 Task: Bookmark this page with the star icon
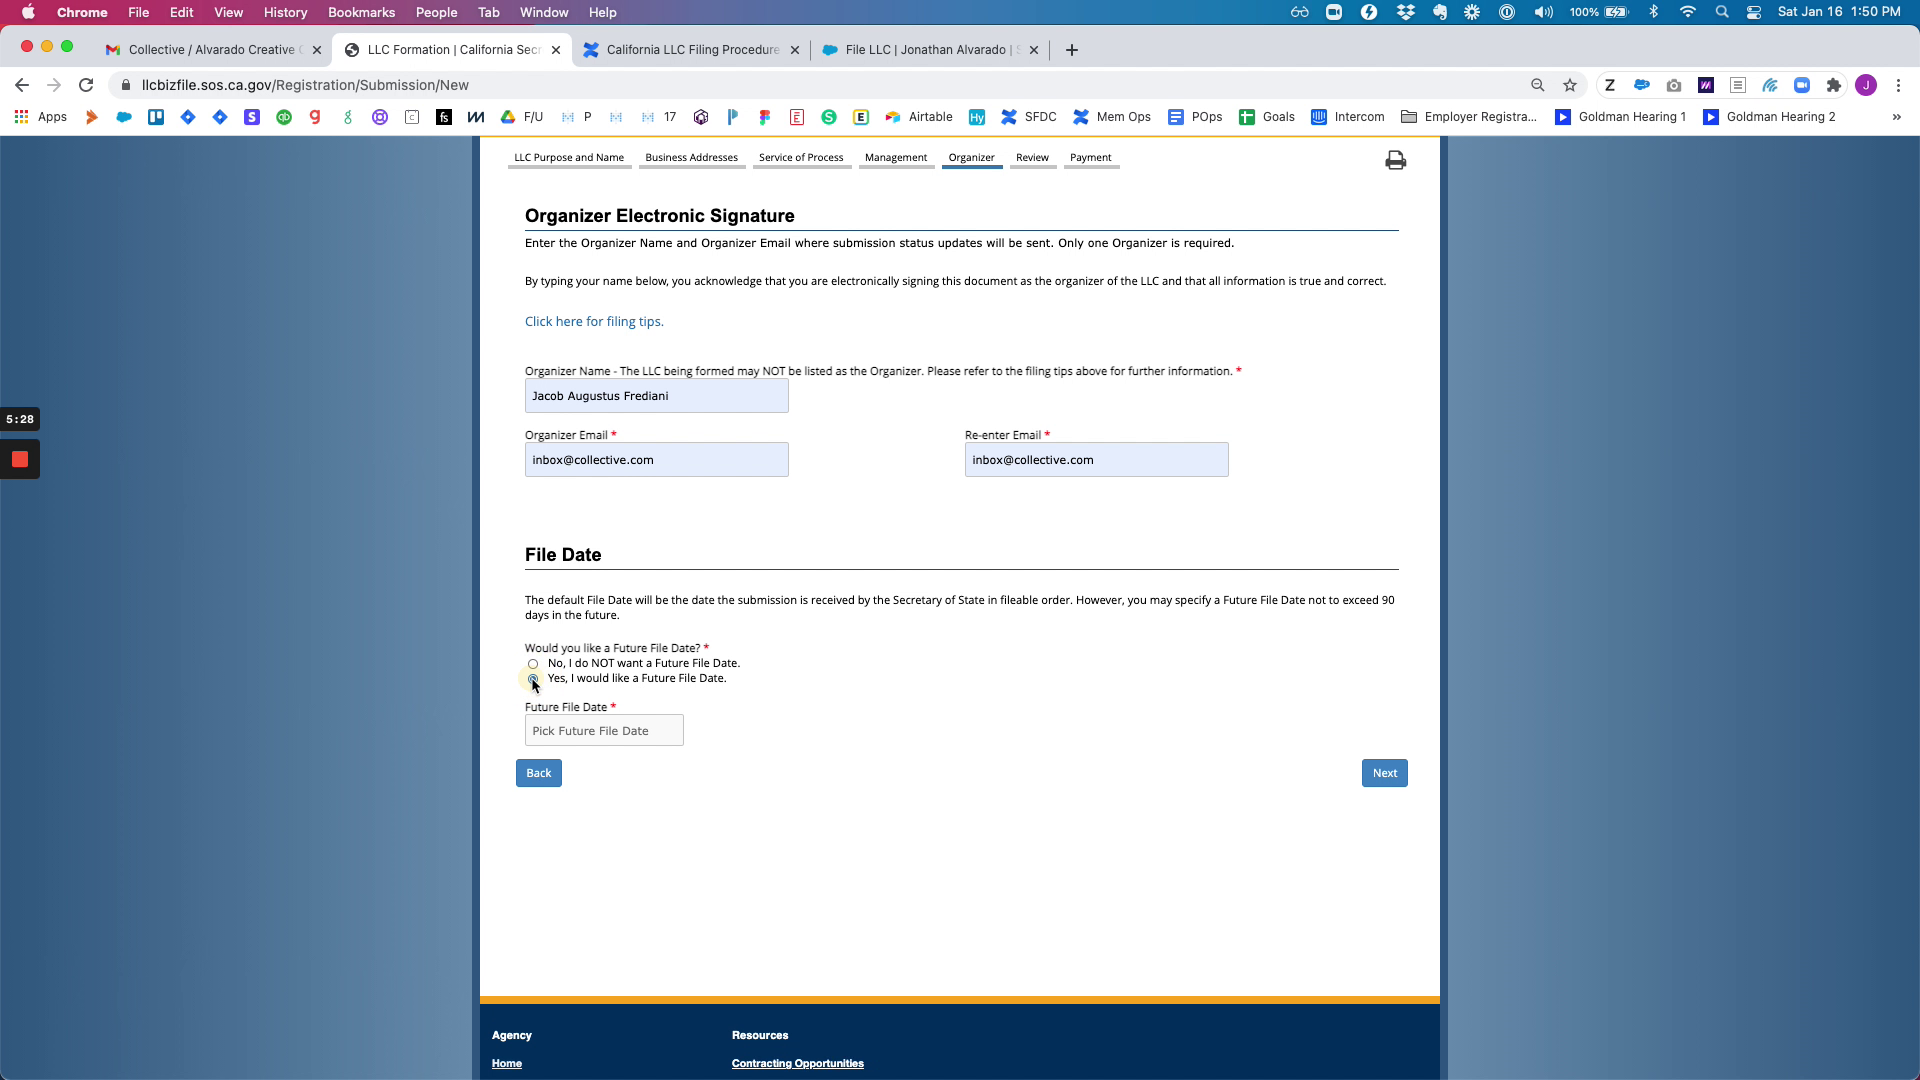tap(1570, 85)
